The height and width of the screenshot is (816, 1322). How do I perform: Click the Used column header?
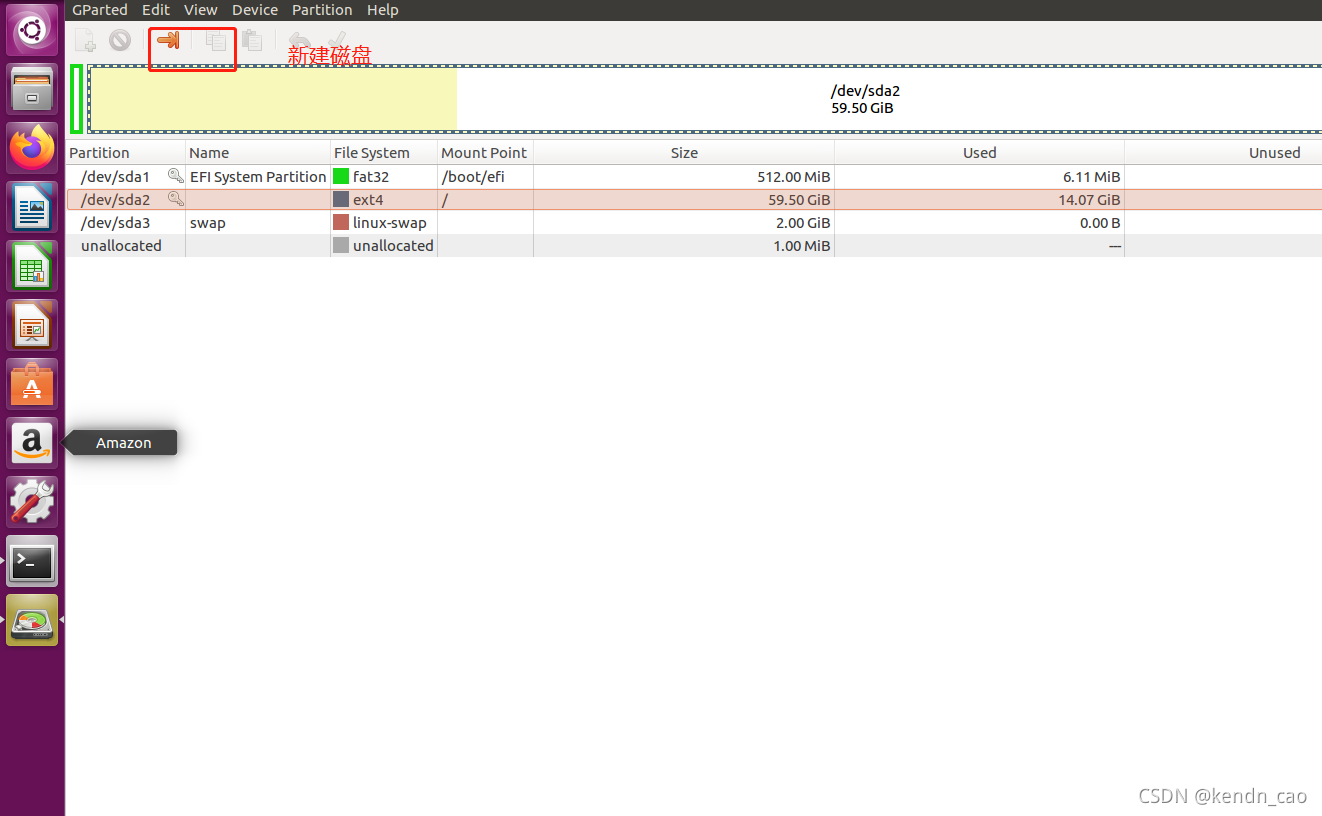click(979, 153)
